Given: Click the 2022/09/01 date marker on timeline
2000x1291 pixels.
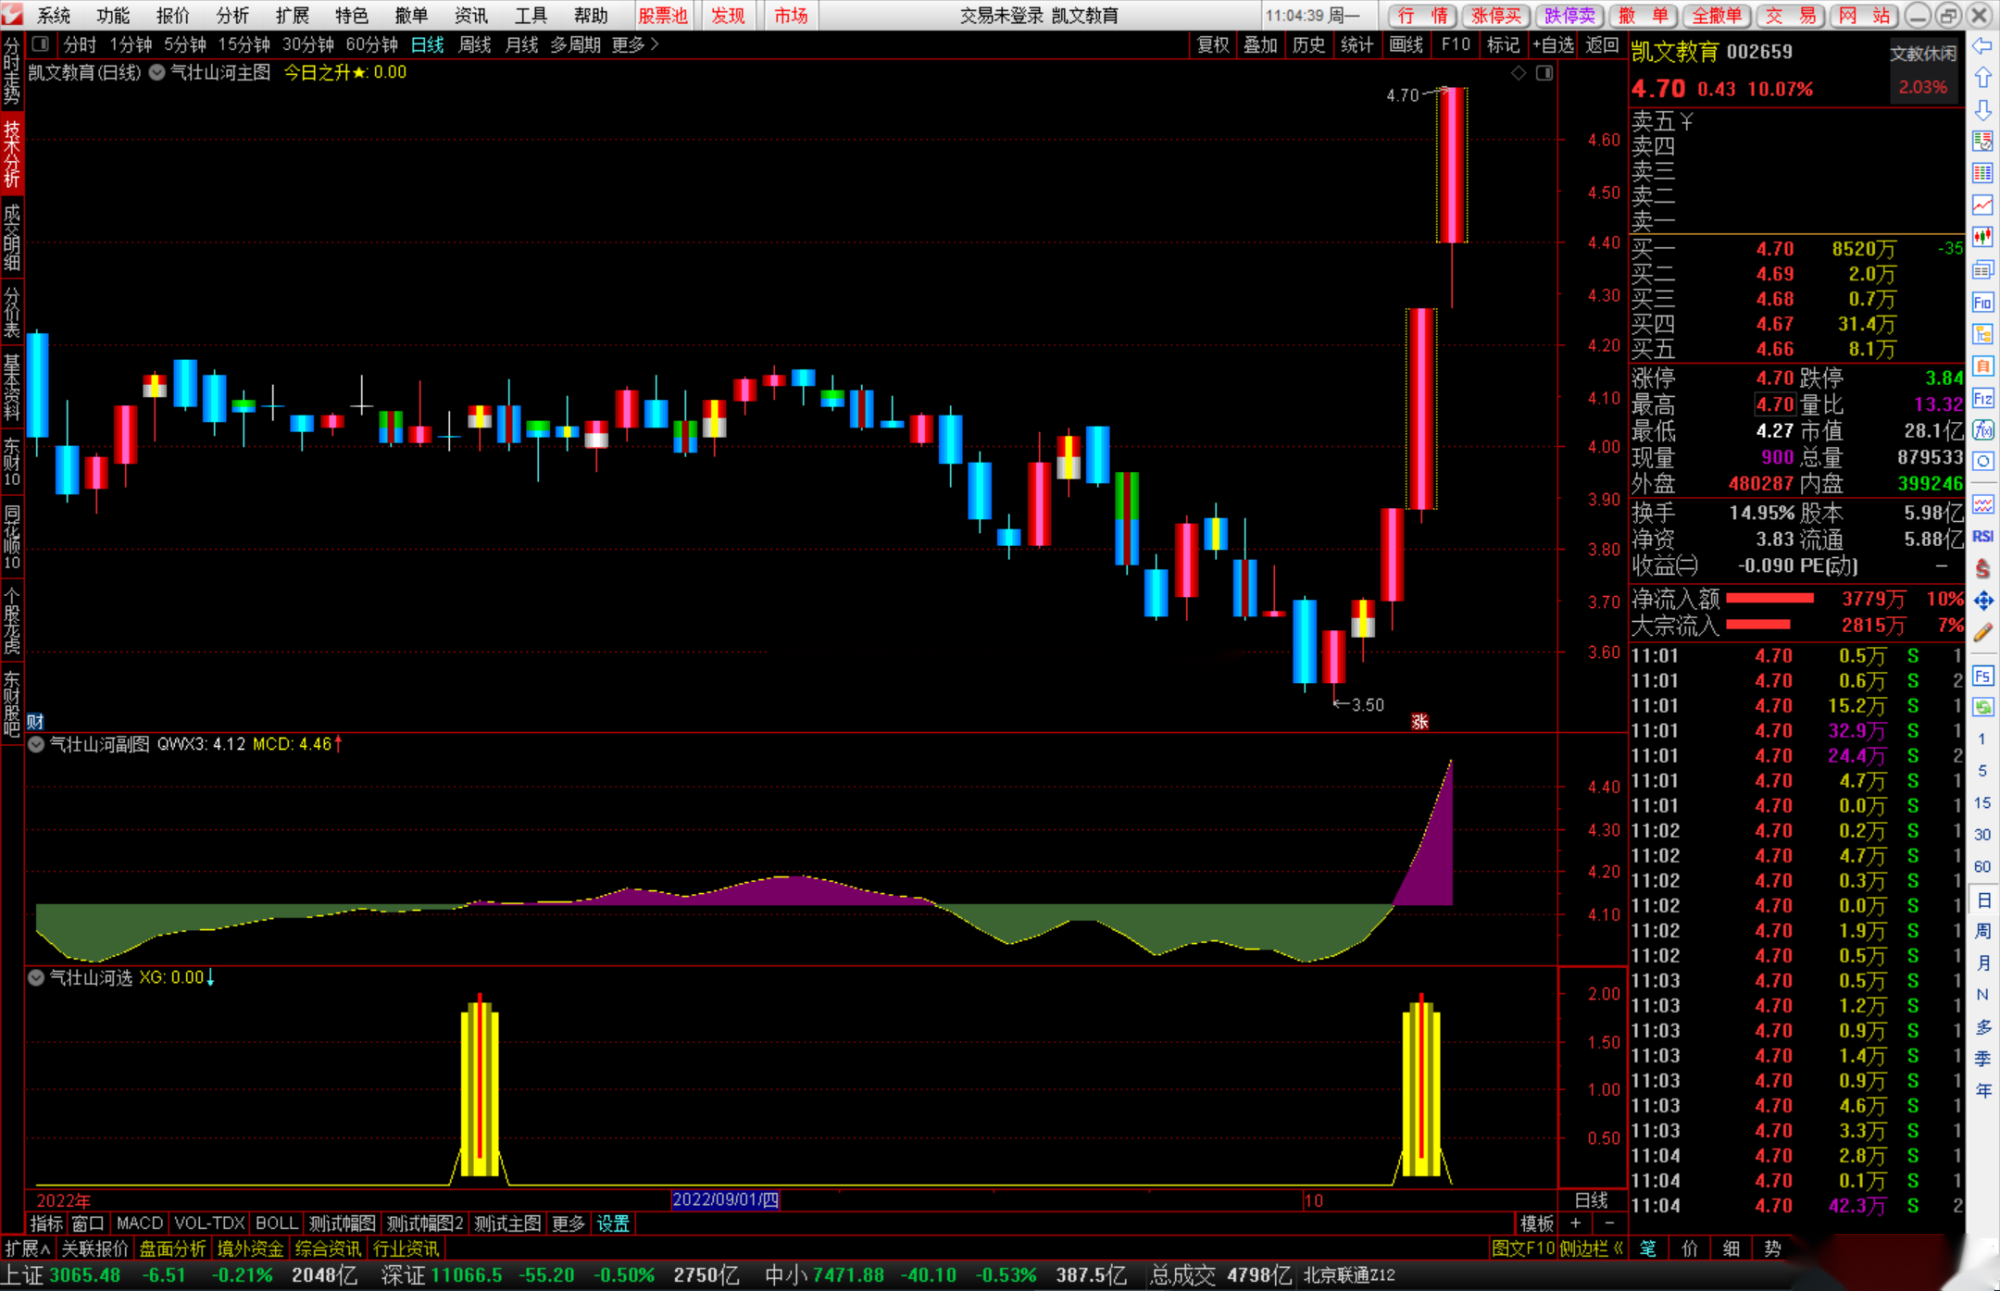Looking at the screenshot, I should point(724,1199).
